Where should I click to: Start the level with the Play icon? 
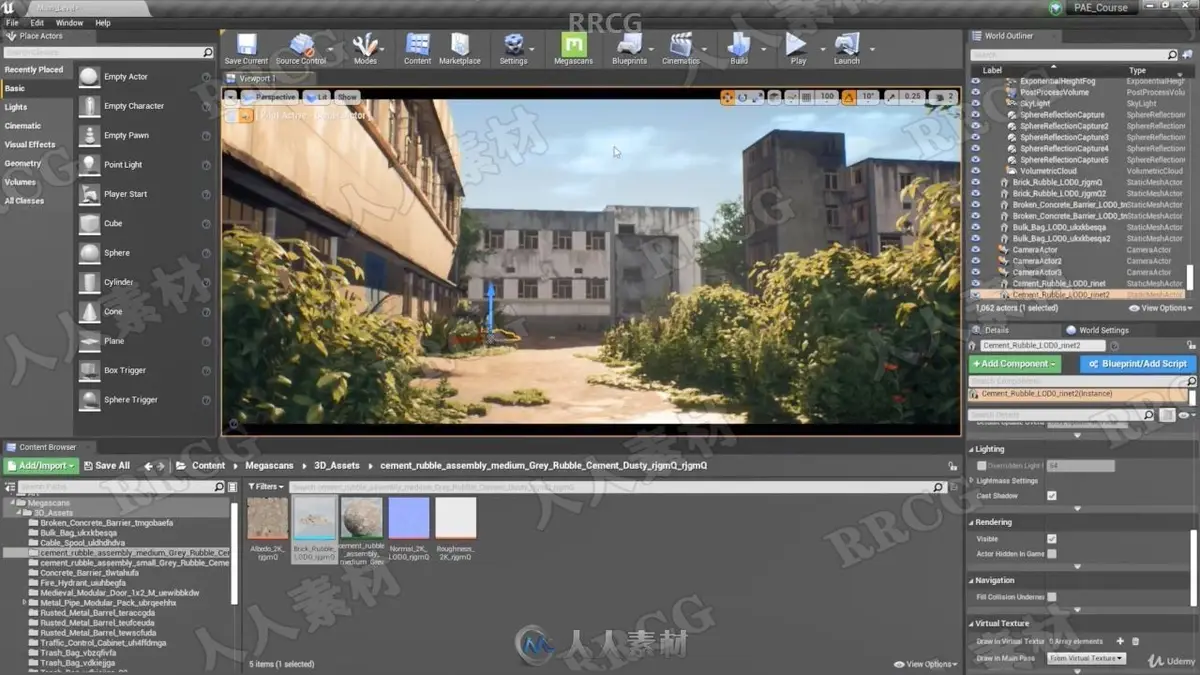(x=797, y=45)
